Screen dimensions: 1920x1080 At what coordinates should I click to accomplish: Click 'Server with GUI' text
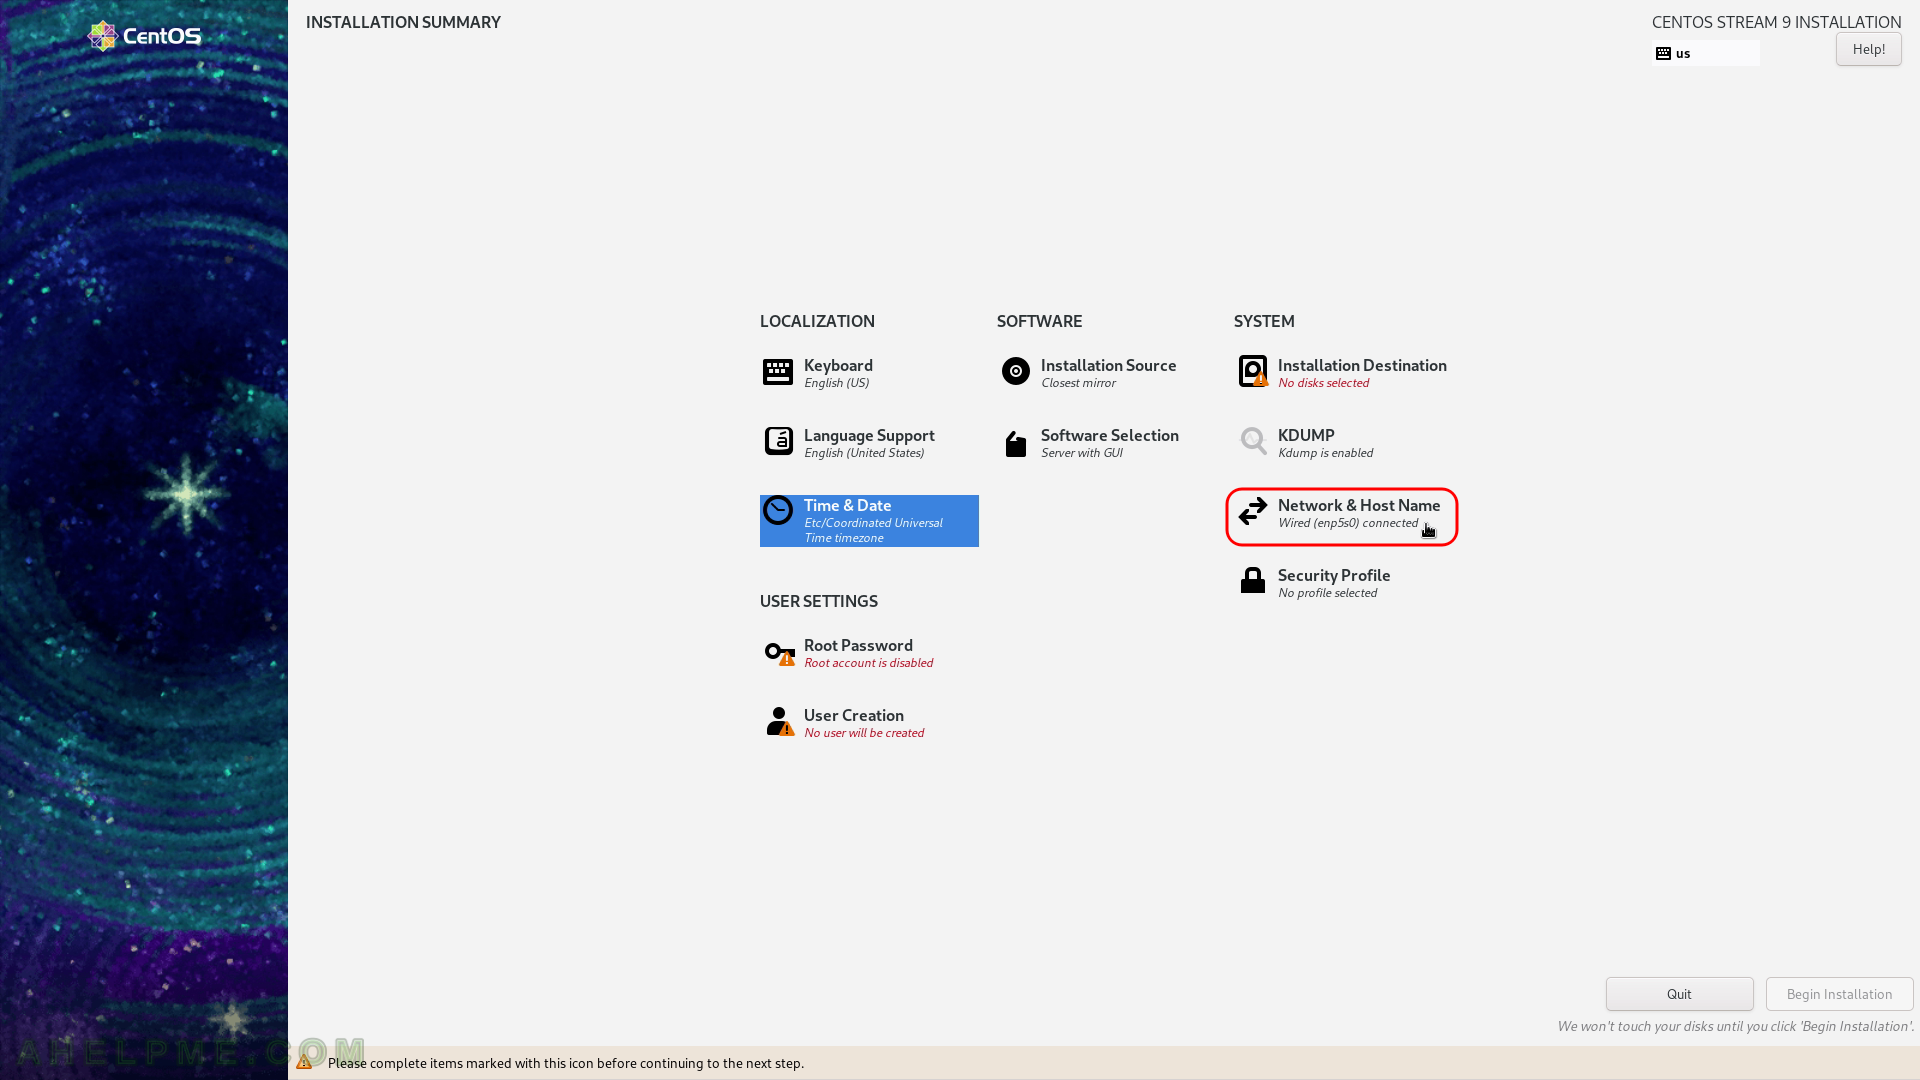1081,453
